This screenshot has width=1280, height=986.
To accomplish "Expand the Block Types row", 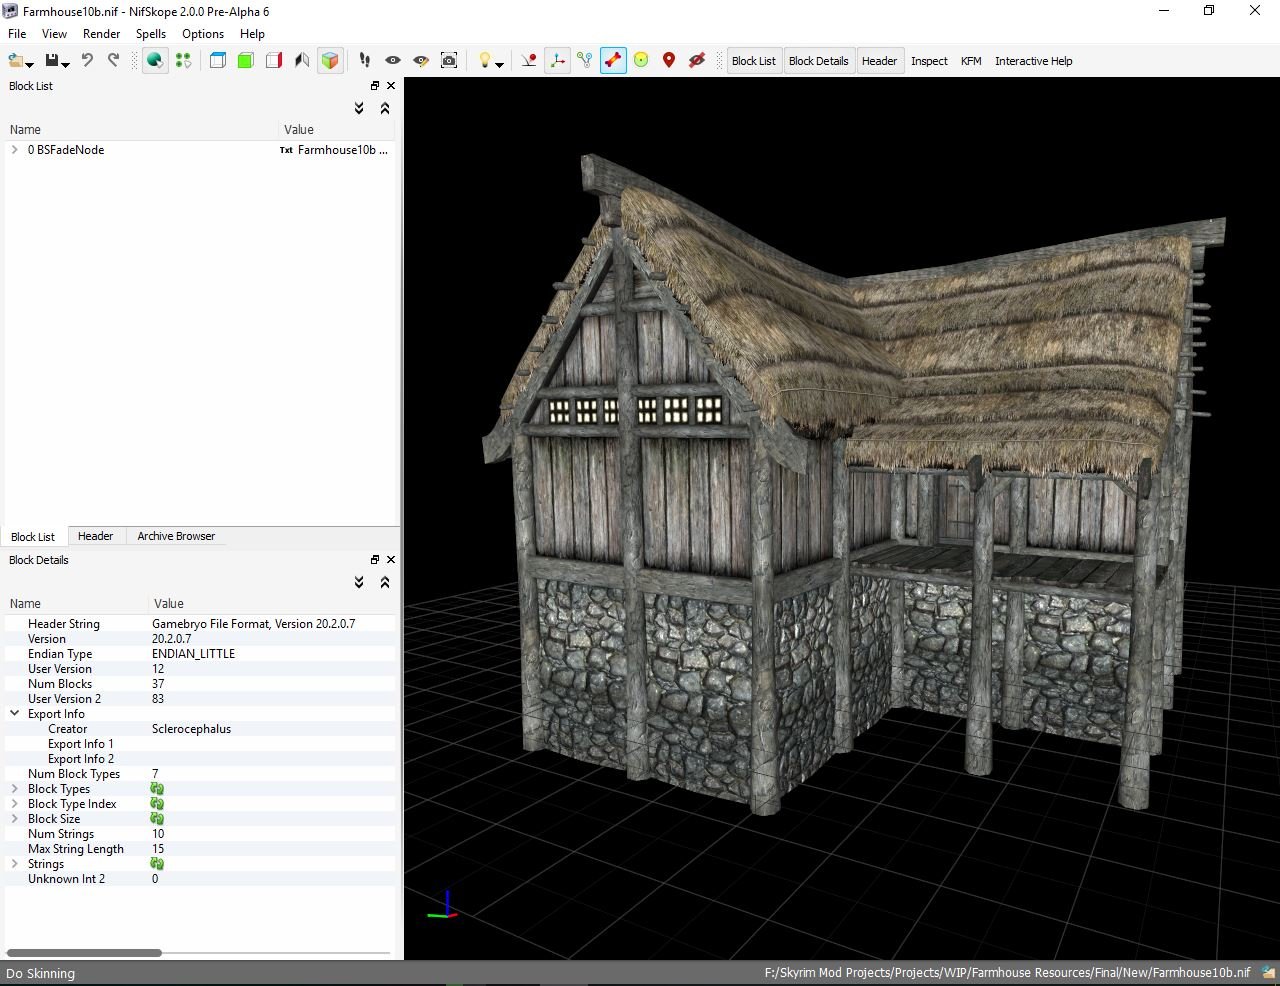I will click(x=14, y=789).
